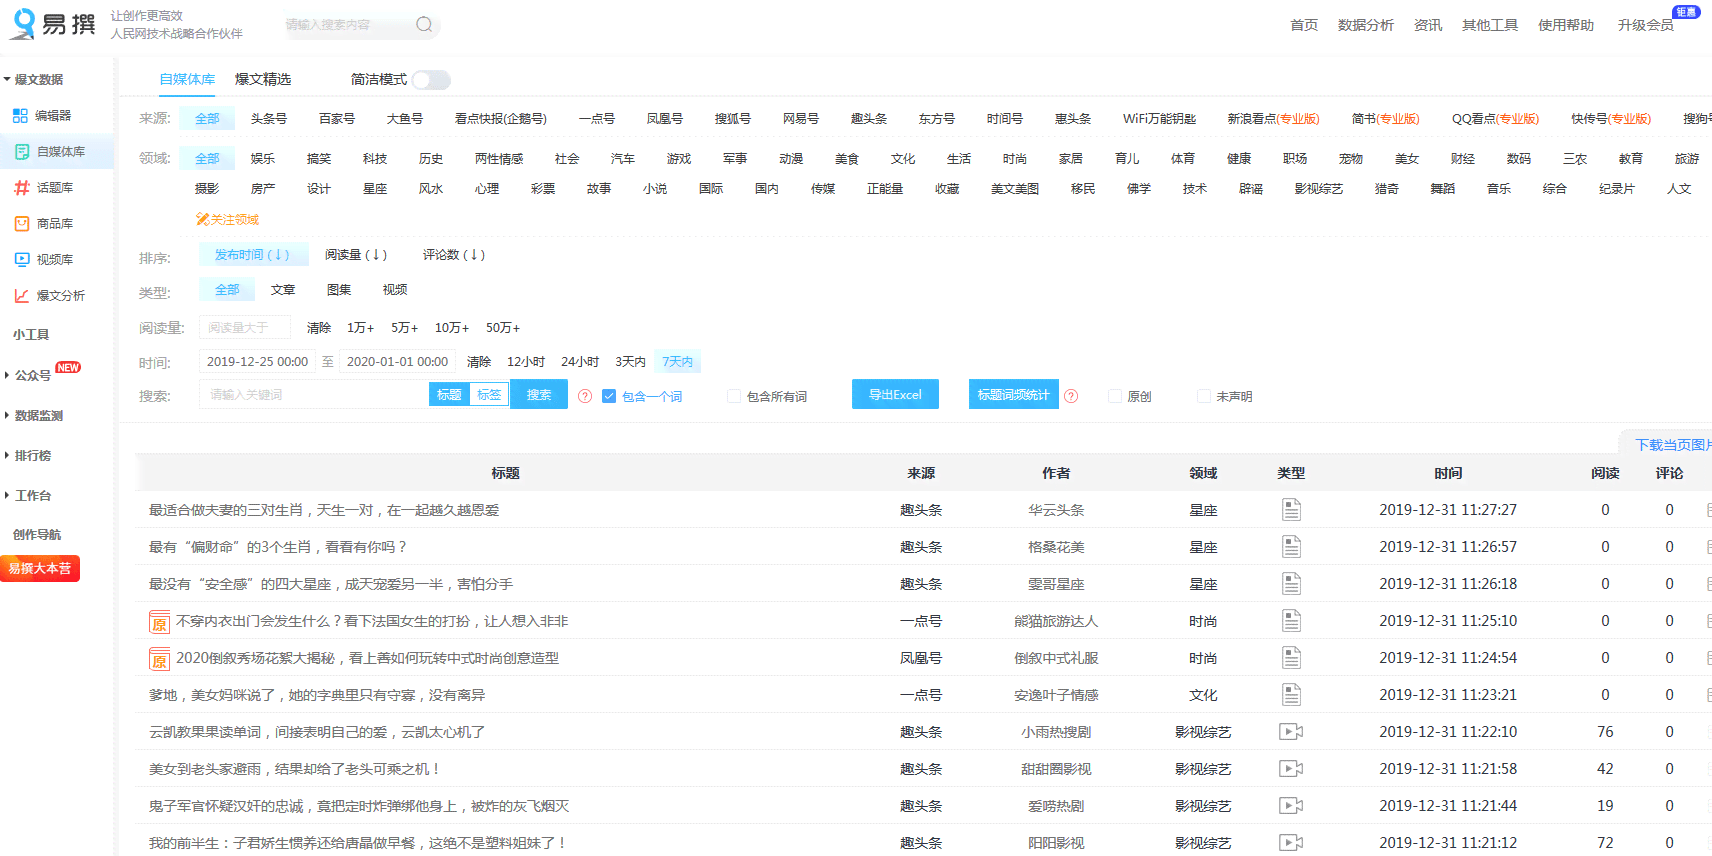Expand 排行榜 sidebar section
1712x856 pixels.
(28, 456)
